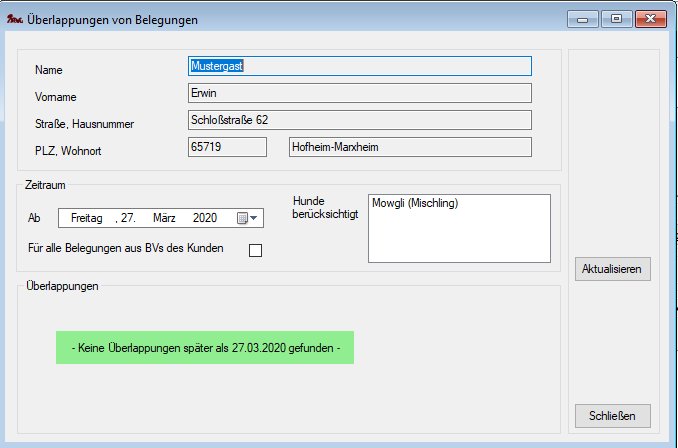Focus the PLZ field with 65719
The image size is (678, 448).
227,148
